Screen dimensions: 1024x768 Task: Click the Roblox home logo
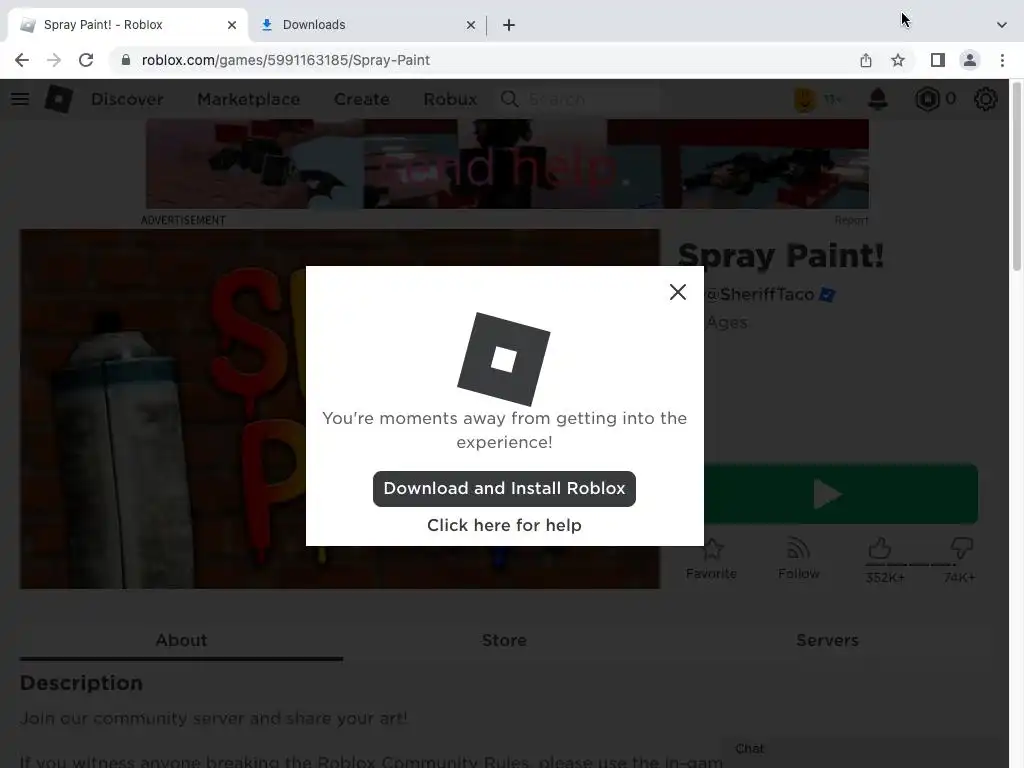(58, 99)
